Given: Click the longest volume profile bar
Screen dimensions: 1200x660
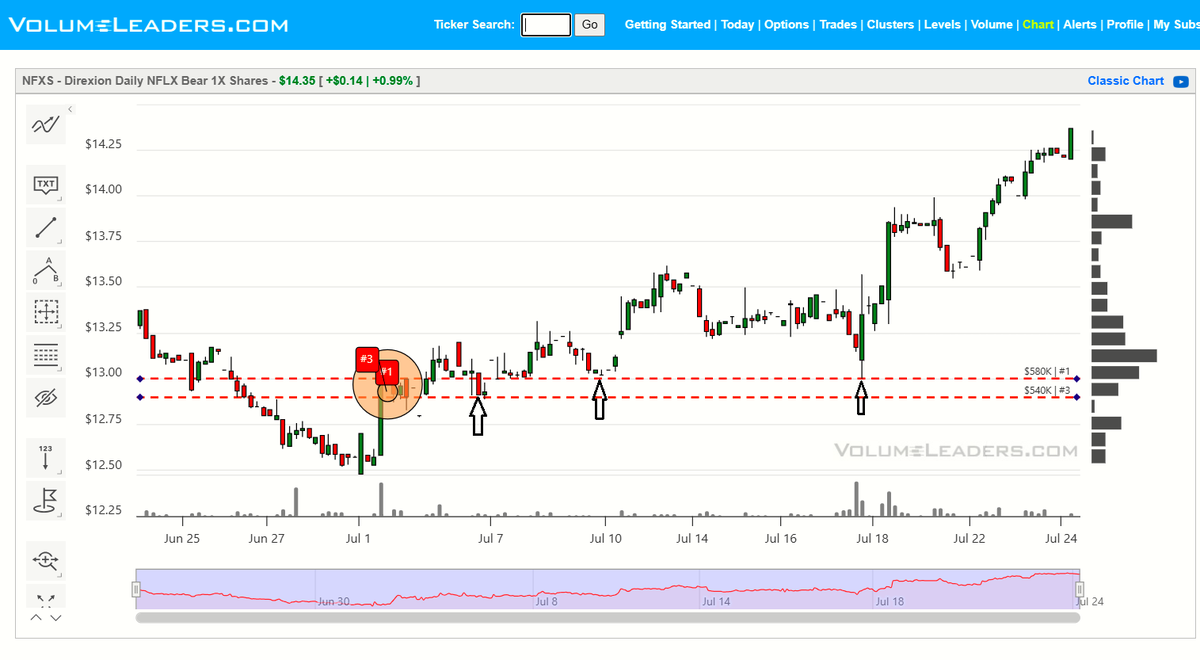Looking at the screenshot, I should click(x=1124, y=355).
